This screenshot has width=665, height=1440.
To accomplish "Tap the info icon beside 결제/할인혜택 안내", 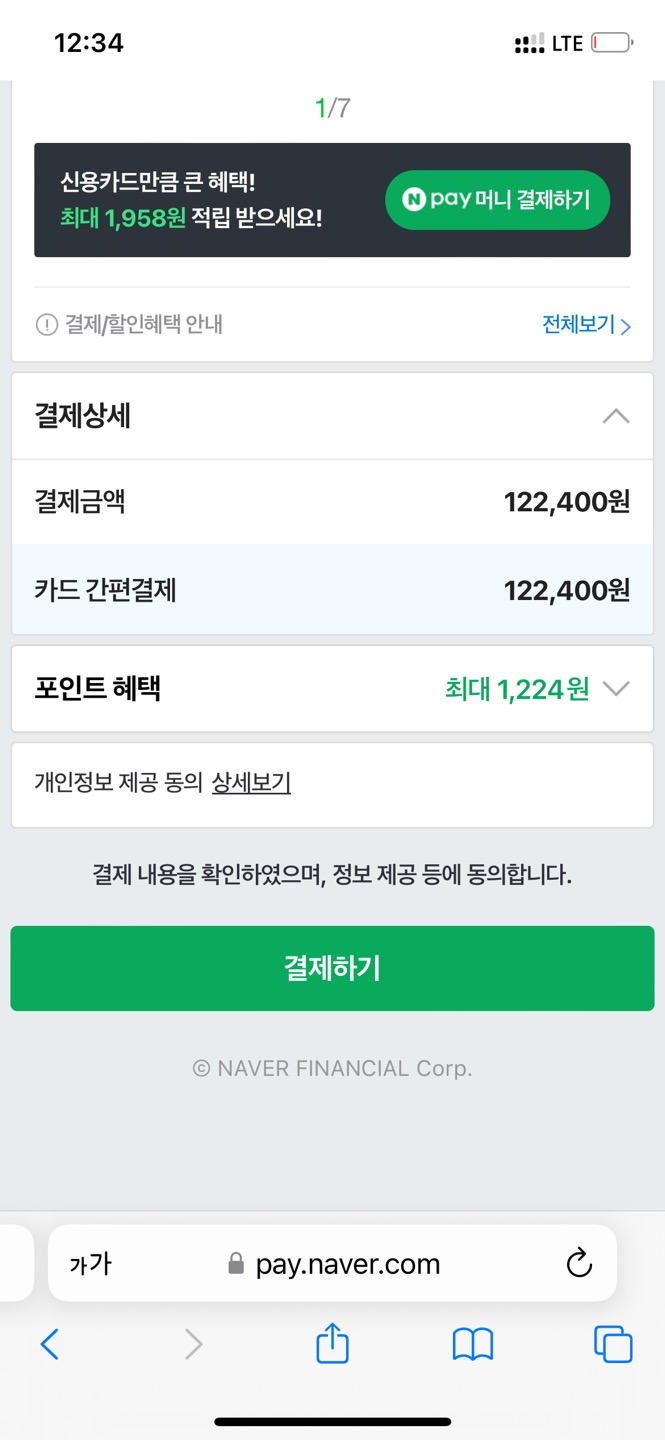I will click(46, 325).
